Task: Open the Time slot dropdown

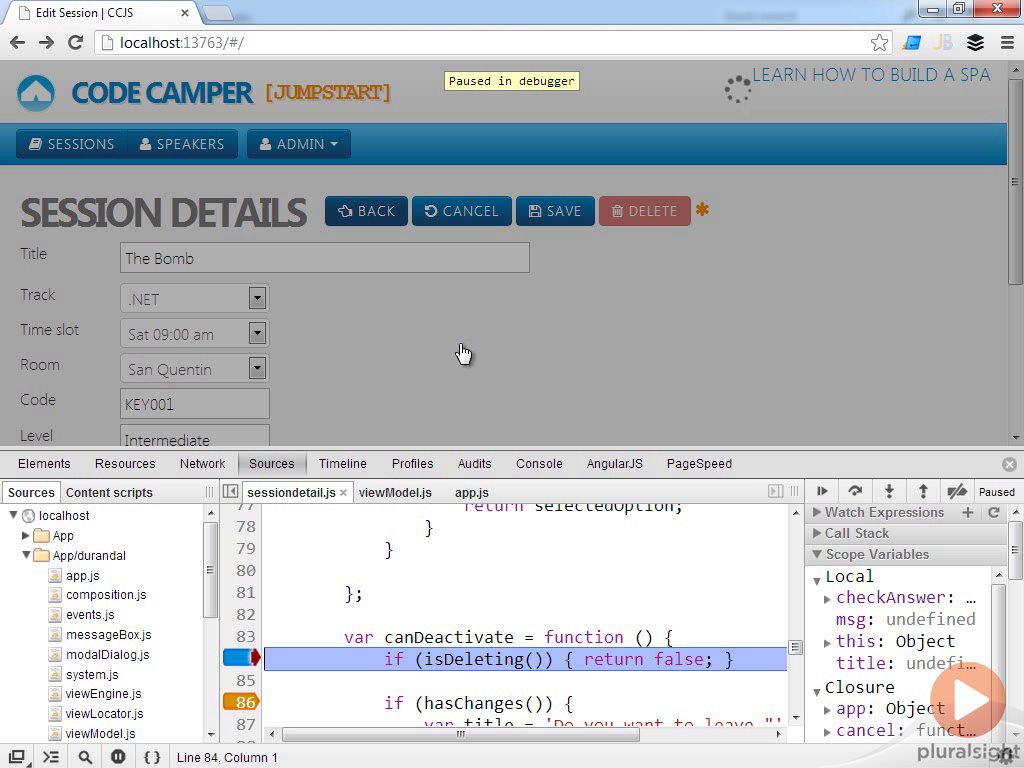Action: tap(257, 334)
